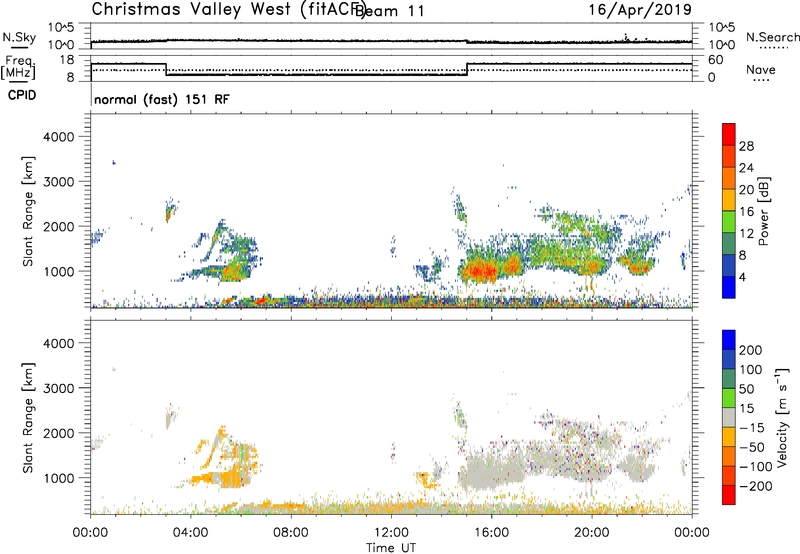
Task: Pick the red top segment of Power colorbar
Action: (x=729, y=134)
